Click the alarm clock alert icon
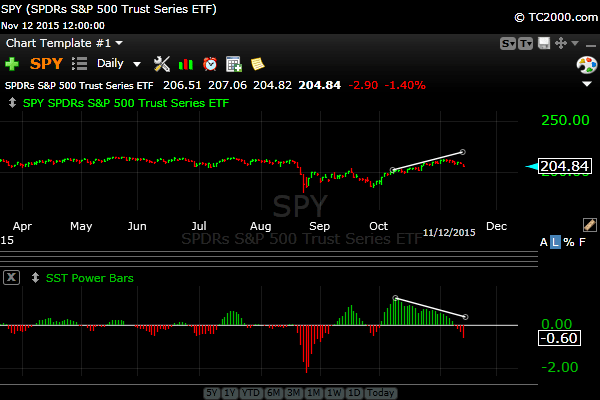The height and width of the screenshot is (400, 600). click(x=210, y=64)
